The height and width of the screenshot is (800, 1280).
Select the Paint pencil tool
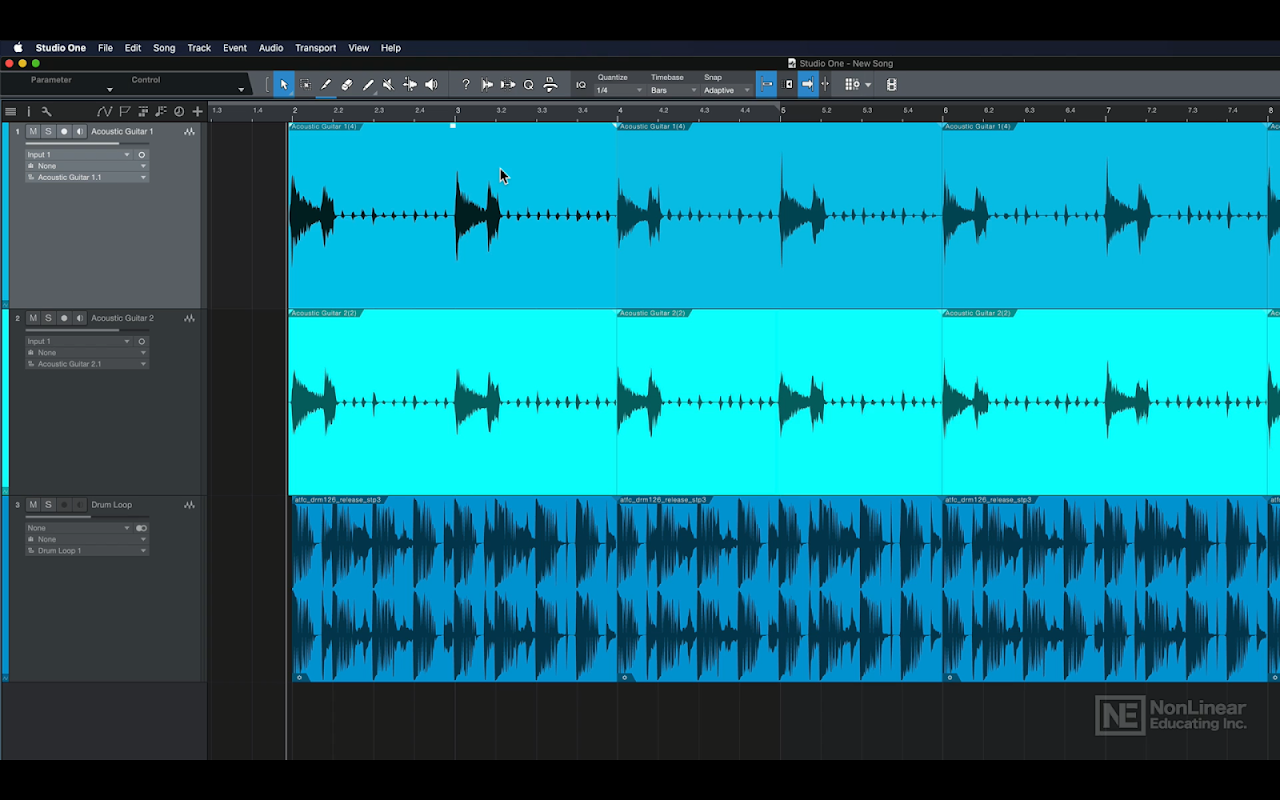point(368,85)
